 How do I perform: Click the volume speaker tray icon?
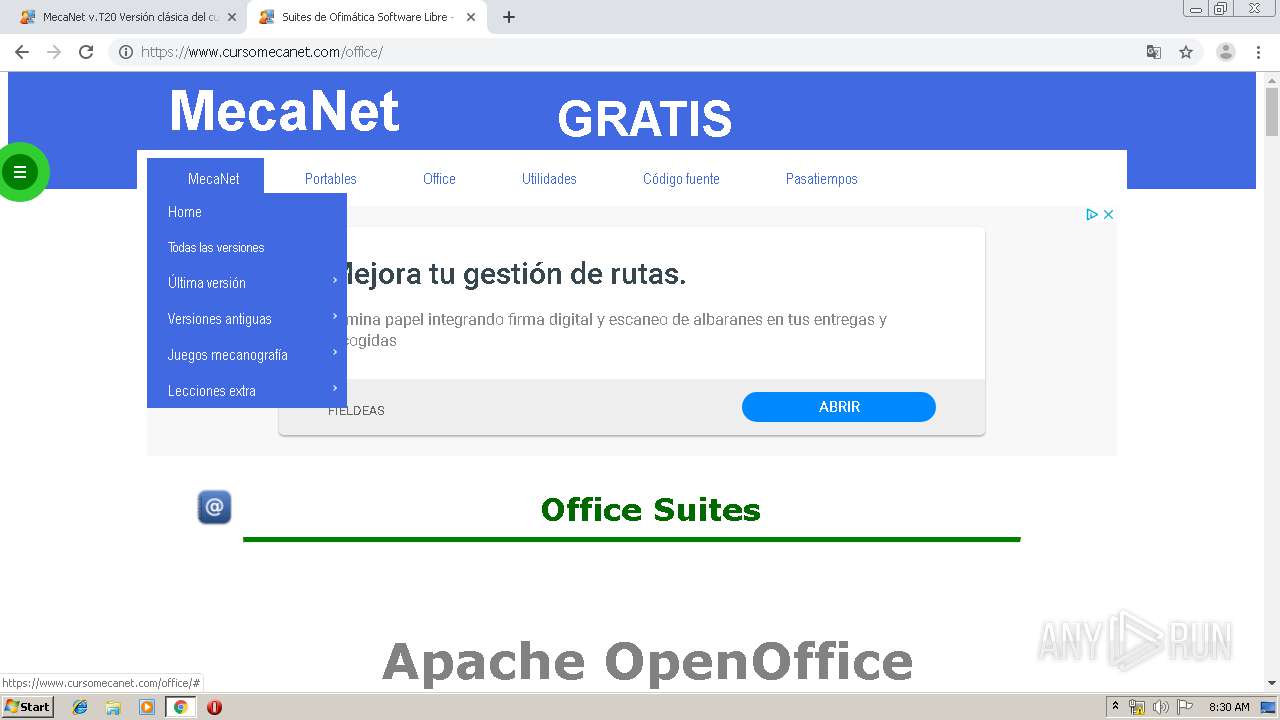1161,707
